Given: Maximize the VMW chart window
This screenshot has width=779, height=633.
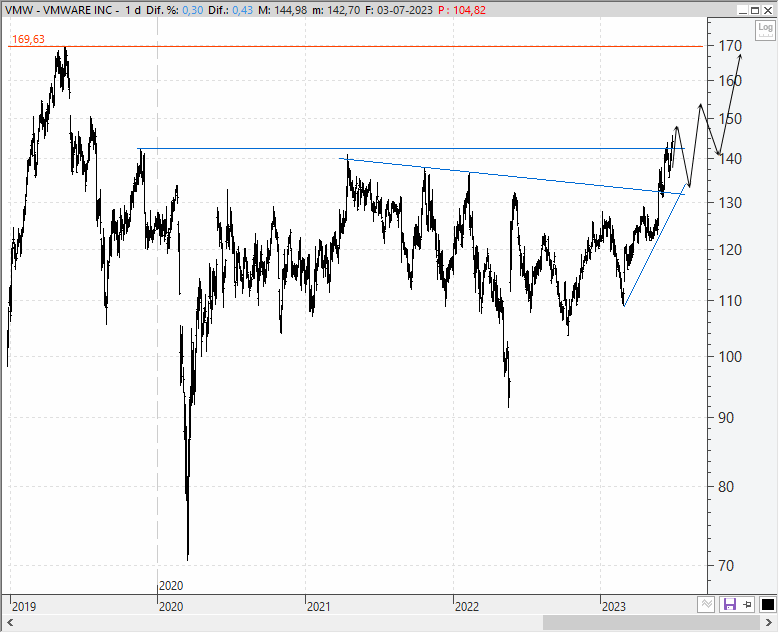Looking at the screenshot, I should tap(755, 10).
